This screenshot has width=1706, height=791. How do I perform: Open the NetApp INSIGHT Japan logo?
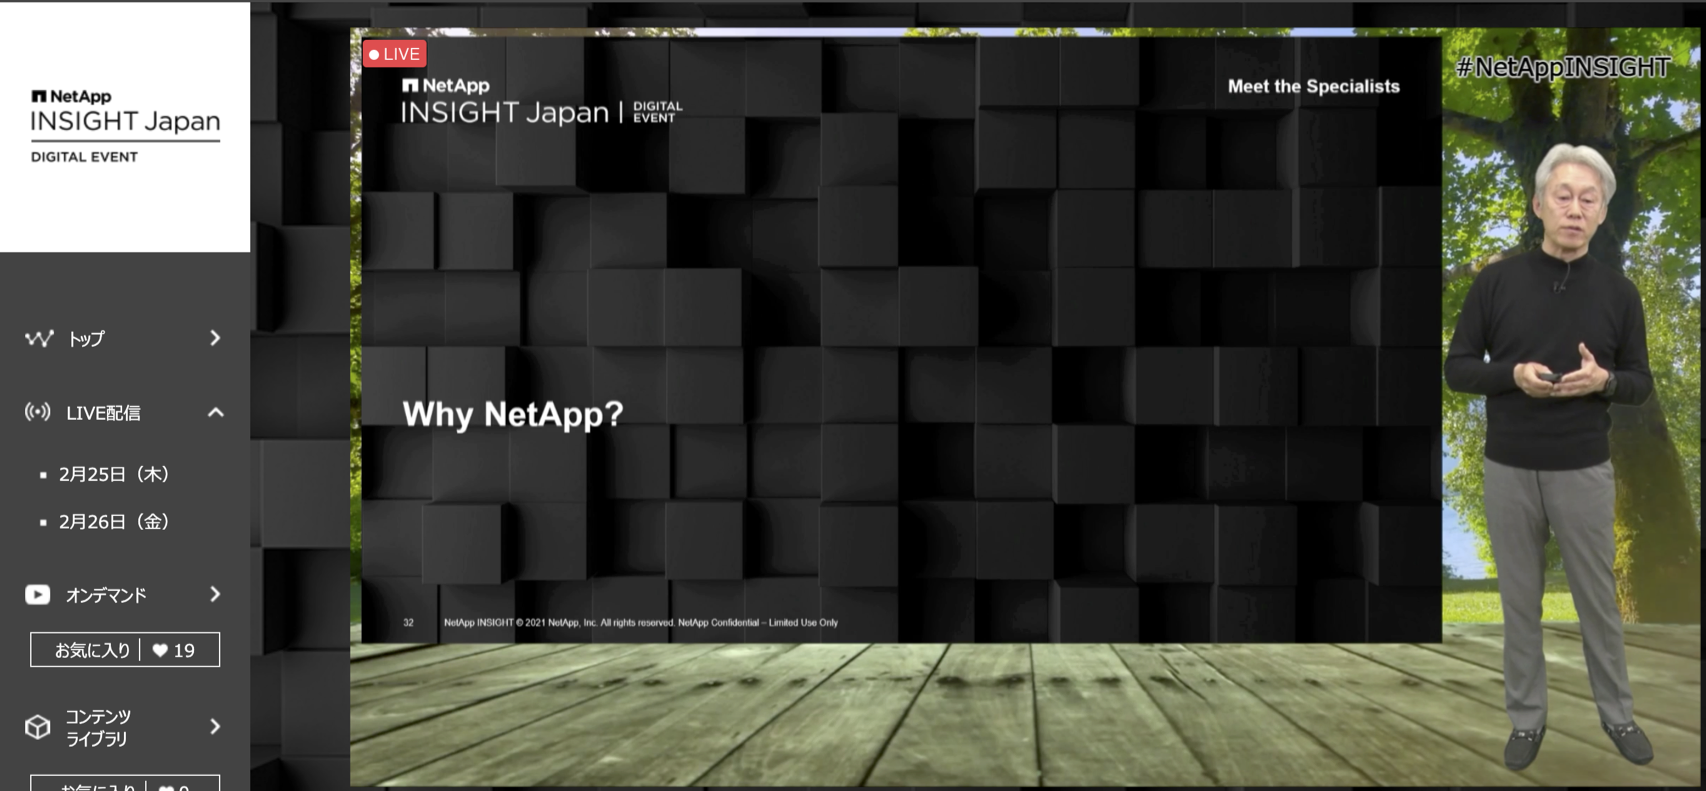coord(125,126)
